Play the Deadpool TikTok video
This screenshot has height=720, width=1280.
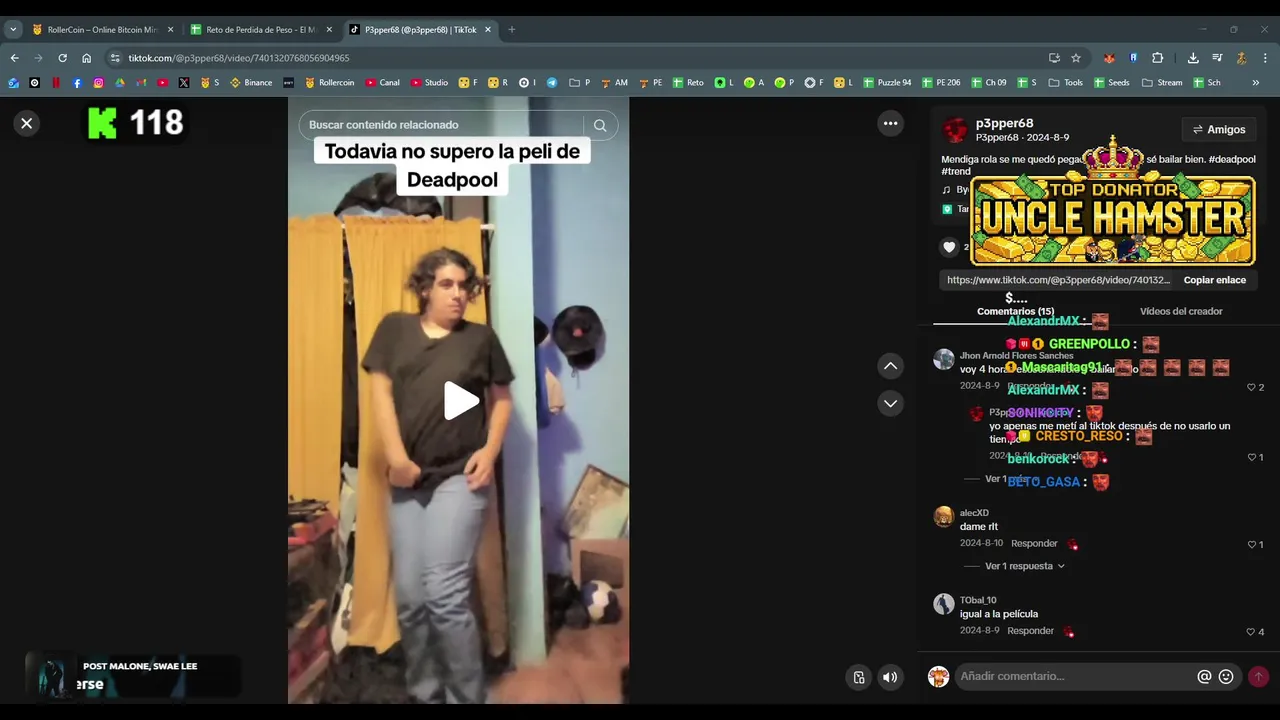click(460, 400)
